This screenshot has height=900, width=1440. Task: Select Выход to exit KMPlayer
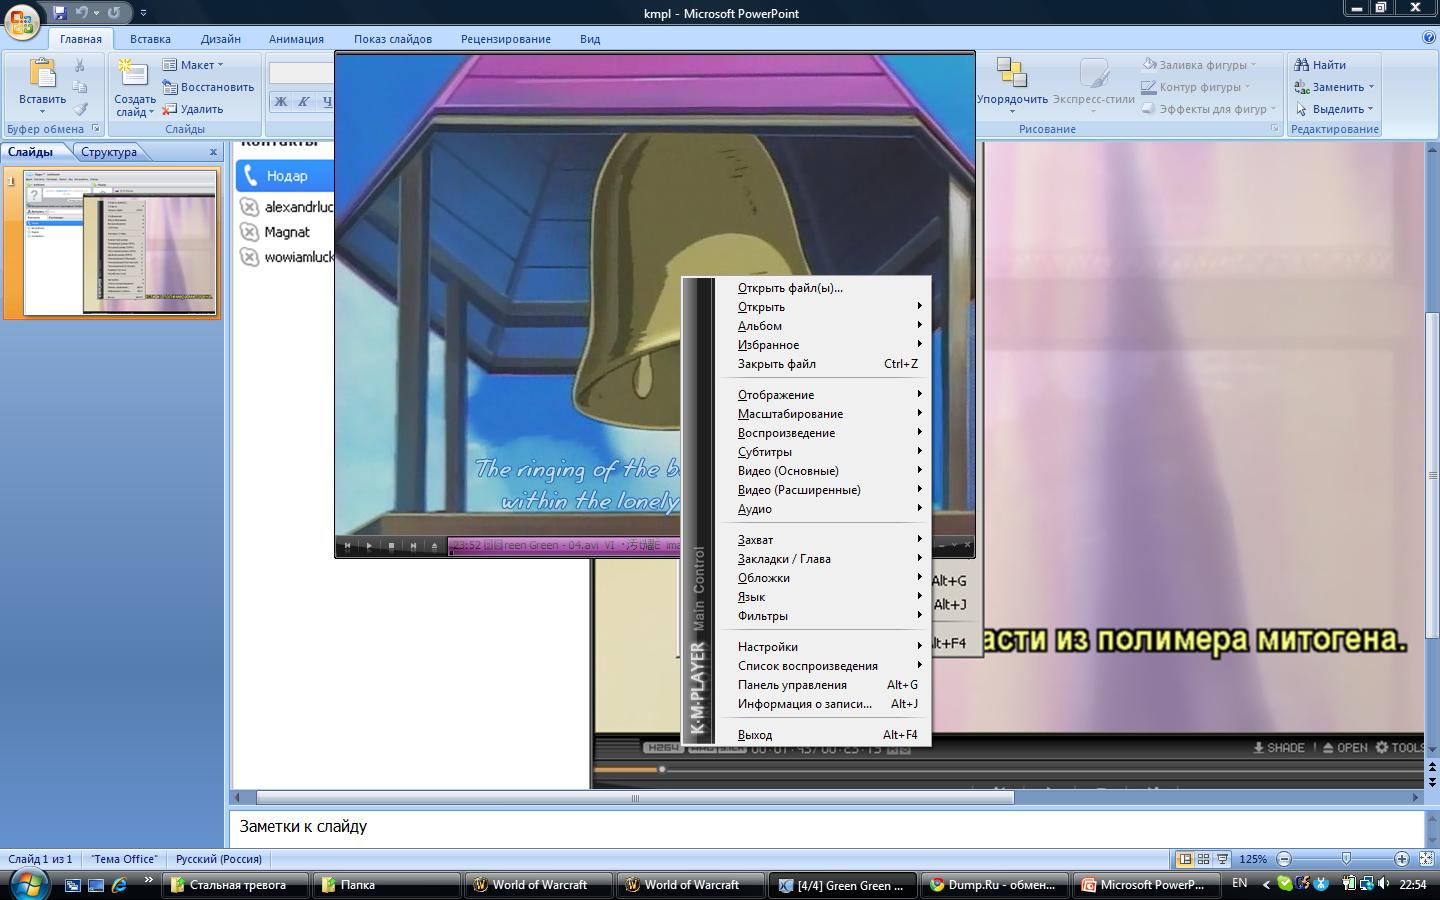point(826,735)
